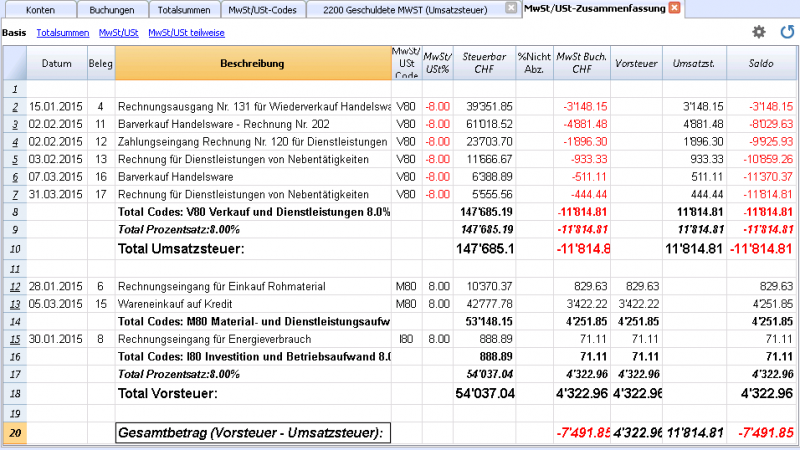Select row header 20
The height and width of the screenshot is (450, 800).
15,433
